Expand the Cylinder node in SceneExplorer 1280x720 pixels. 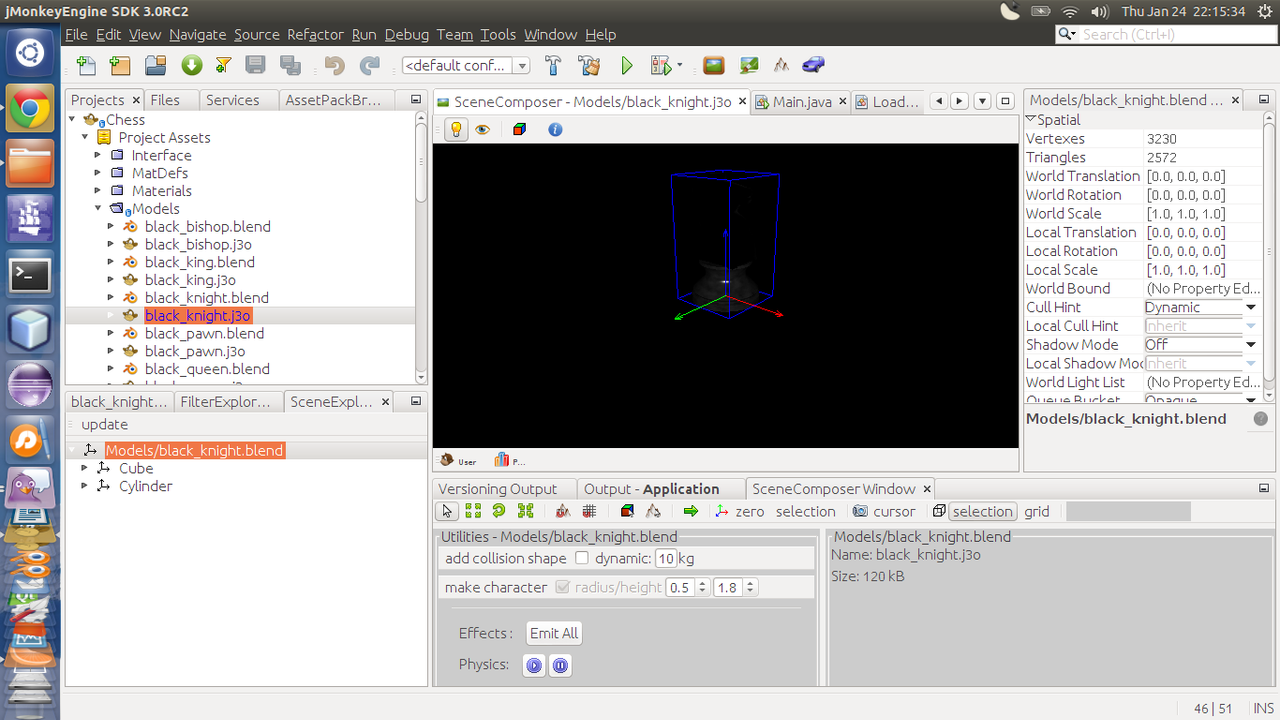pyautogui.click(x=85, y=486)
